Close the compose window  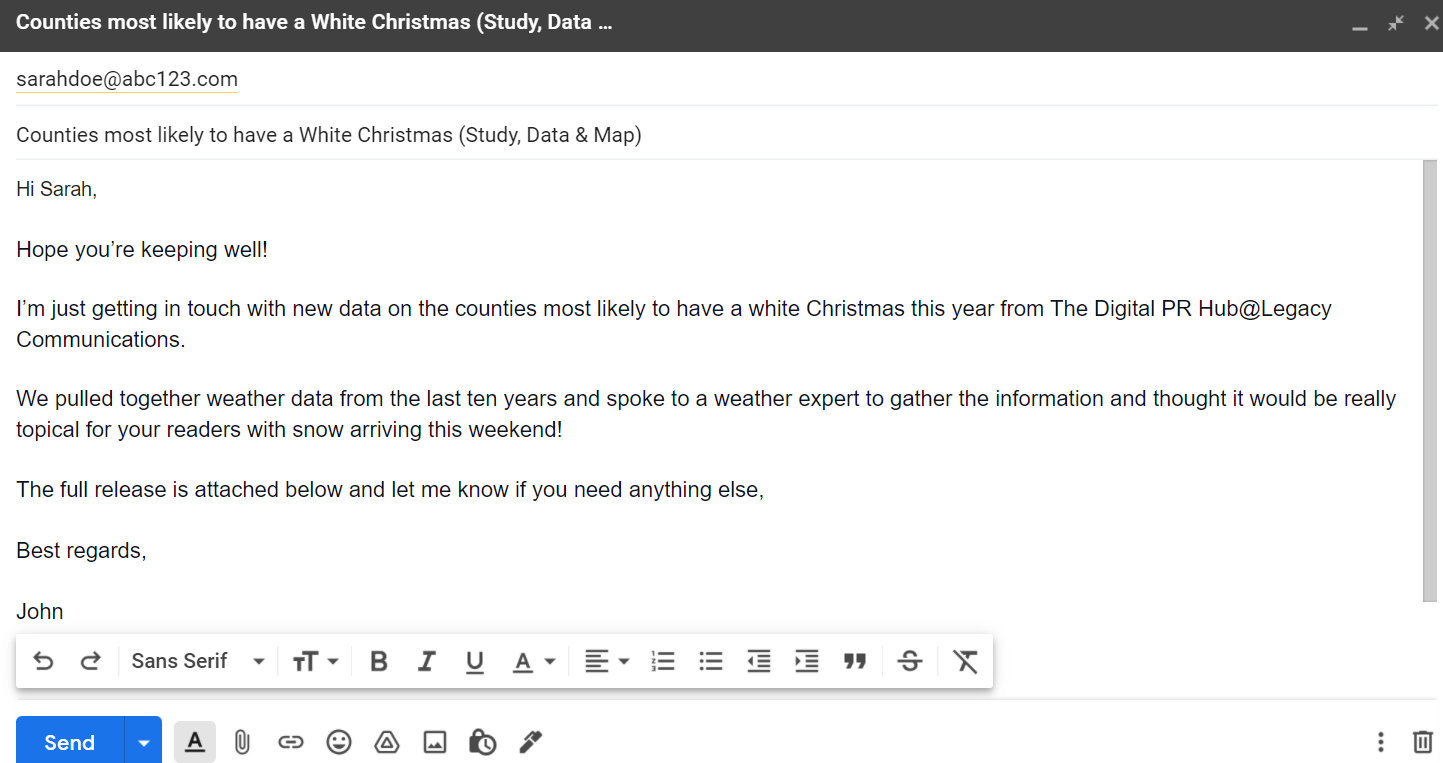(x=1431, y=23)
